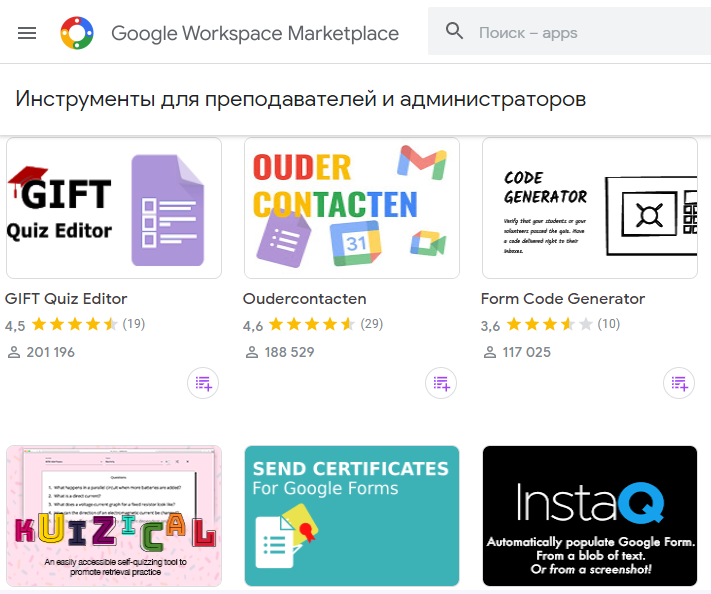Click user icon beside 188 529
711x594 pixels.
tap(252, 352)
